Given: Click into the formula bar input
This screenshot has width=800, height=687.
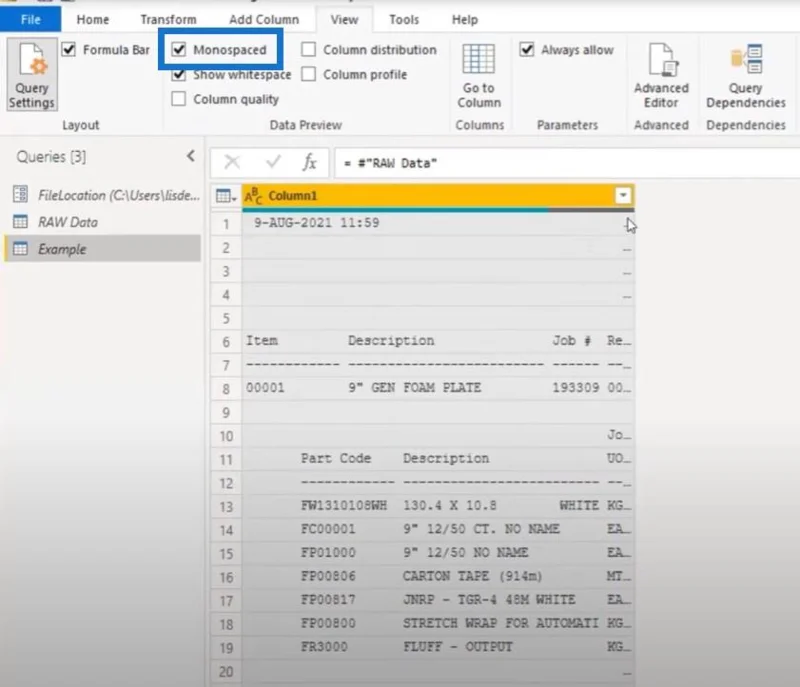Looking at the screenshot, I should (566, 163).
